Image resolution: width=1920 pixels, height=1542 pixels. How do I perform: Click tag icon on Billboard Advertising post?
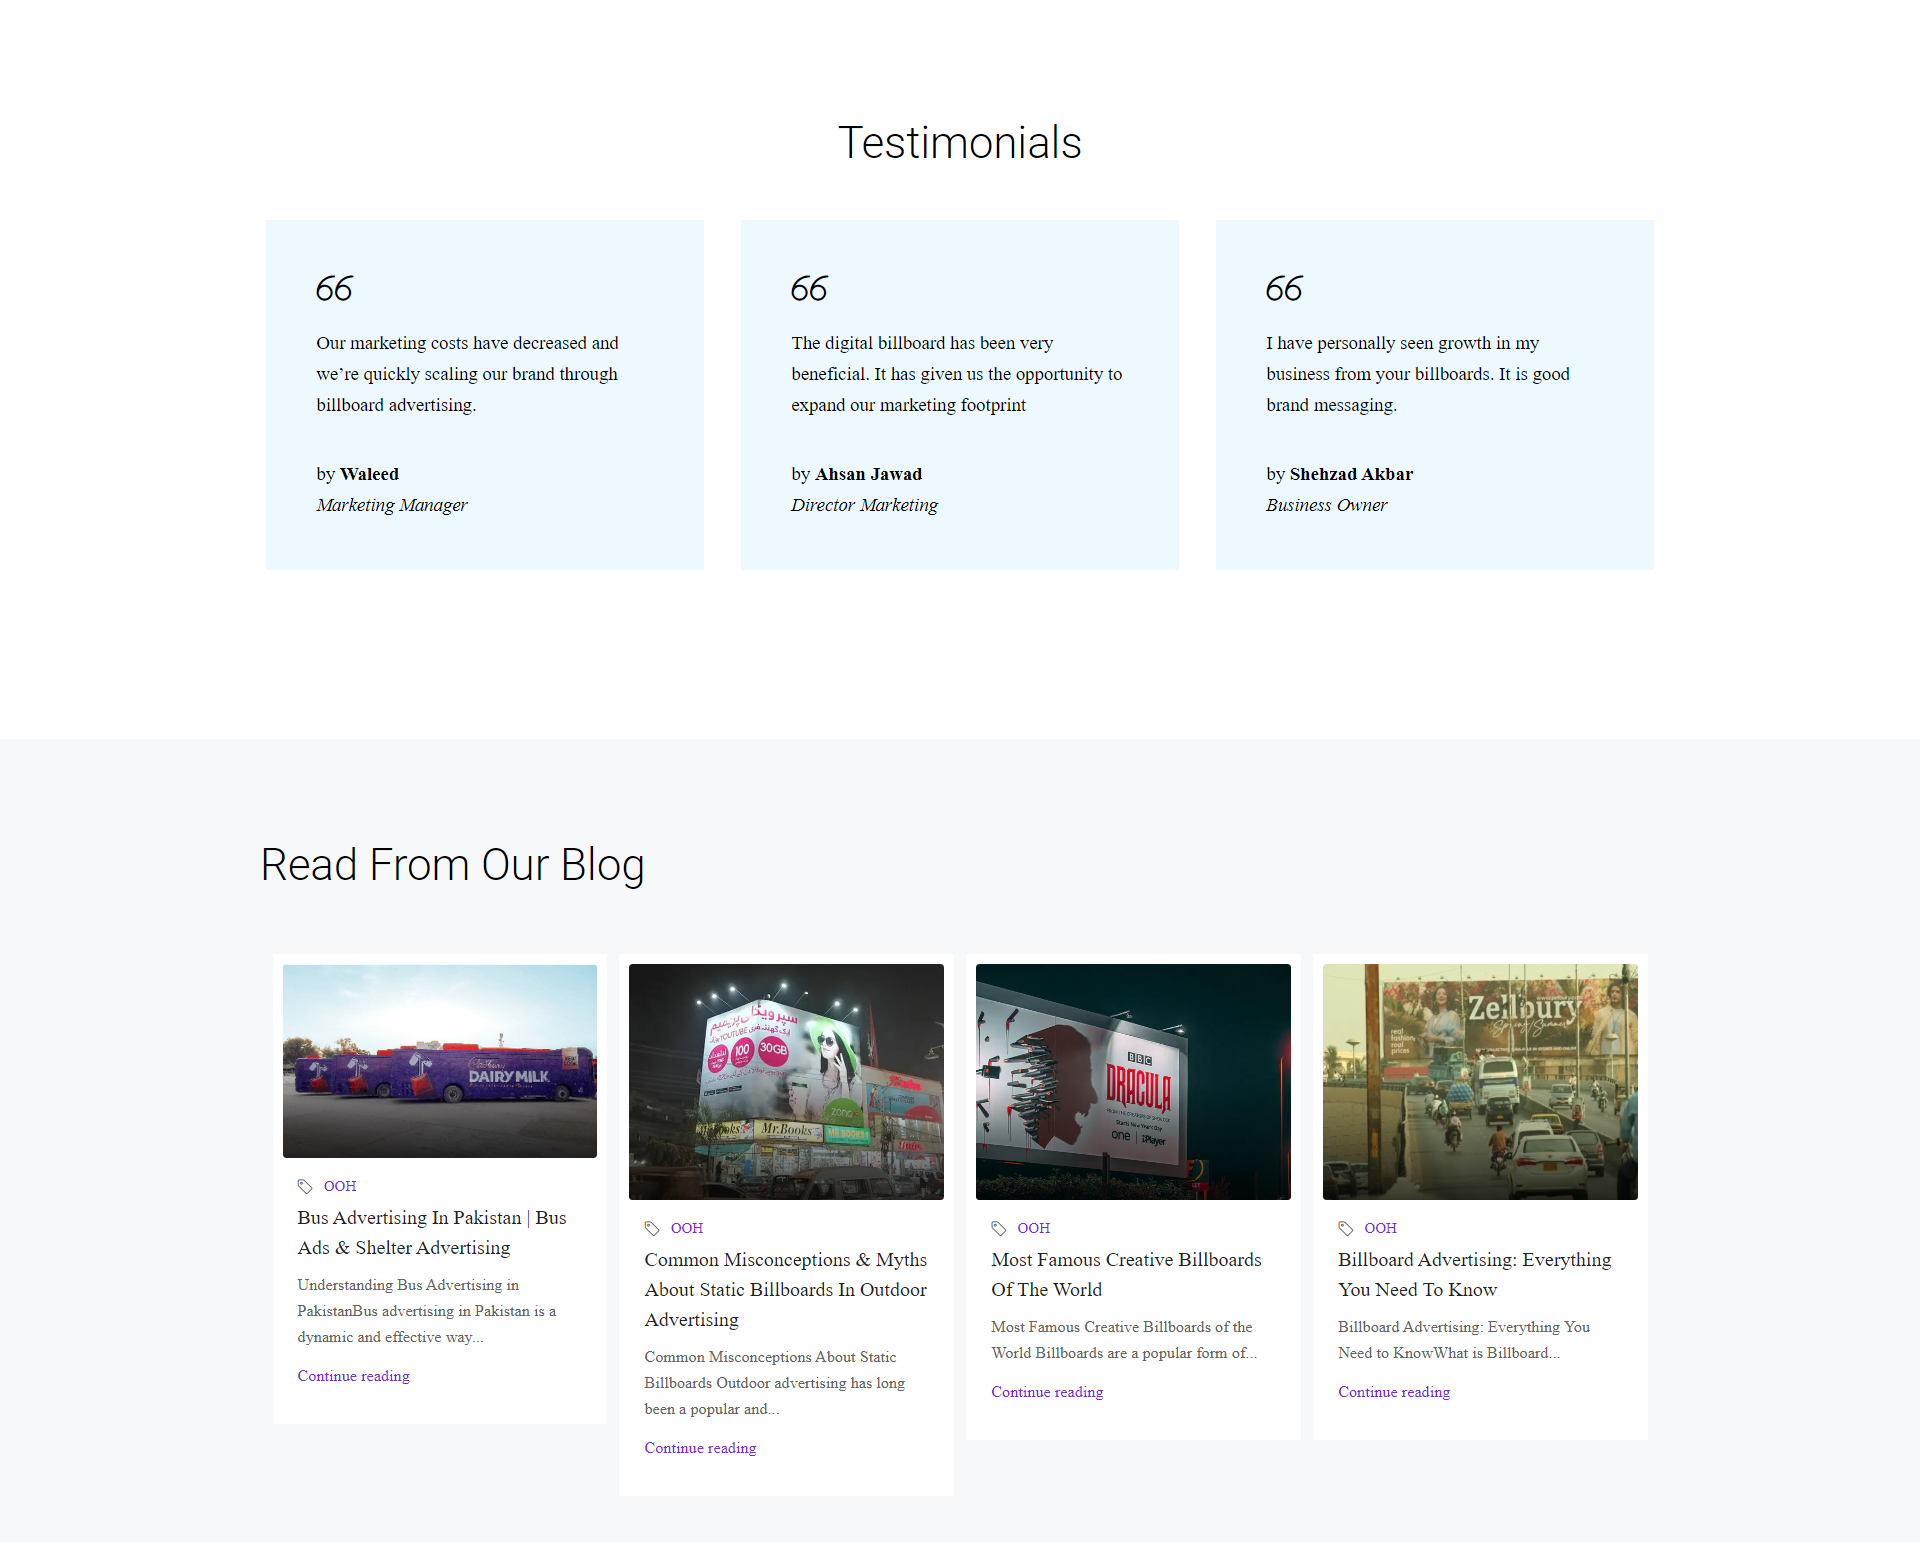(1345, 1228)
